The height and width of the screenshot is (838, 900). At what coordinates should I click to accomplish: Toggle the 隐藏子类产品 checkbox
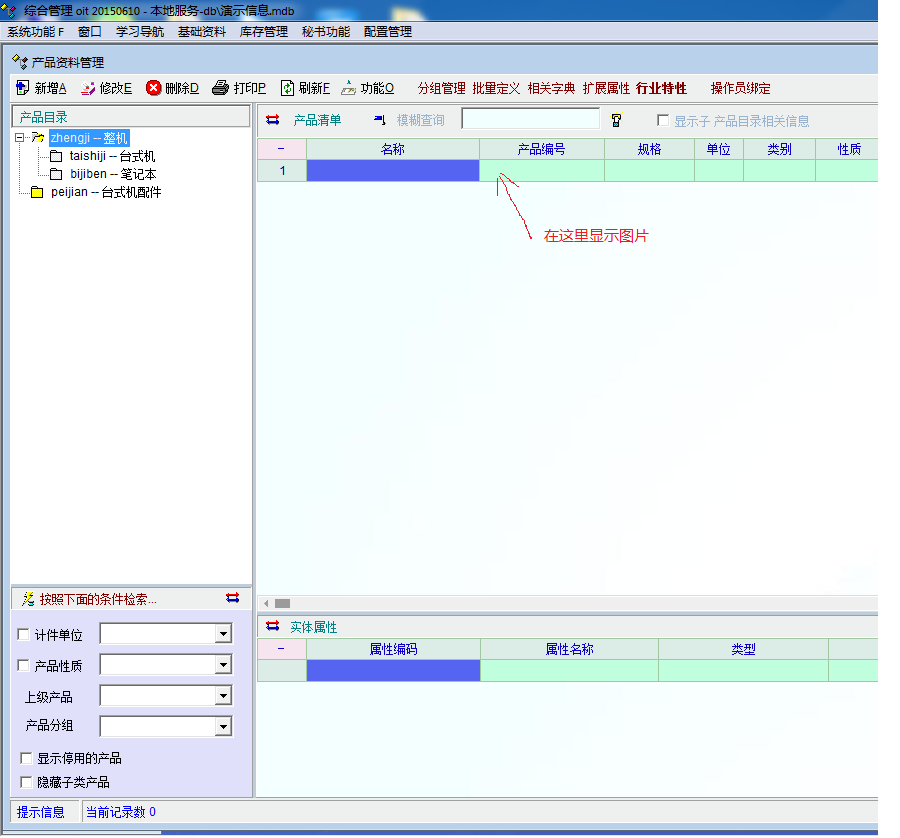click(26, 782)
